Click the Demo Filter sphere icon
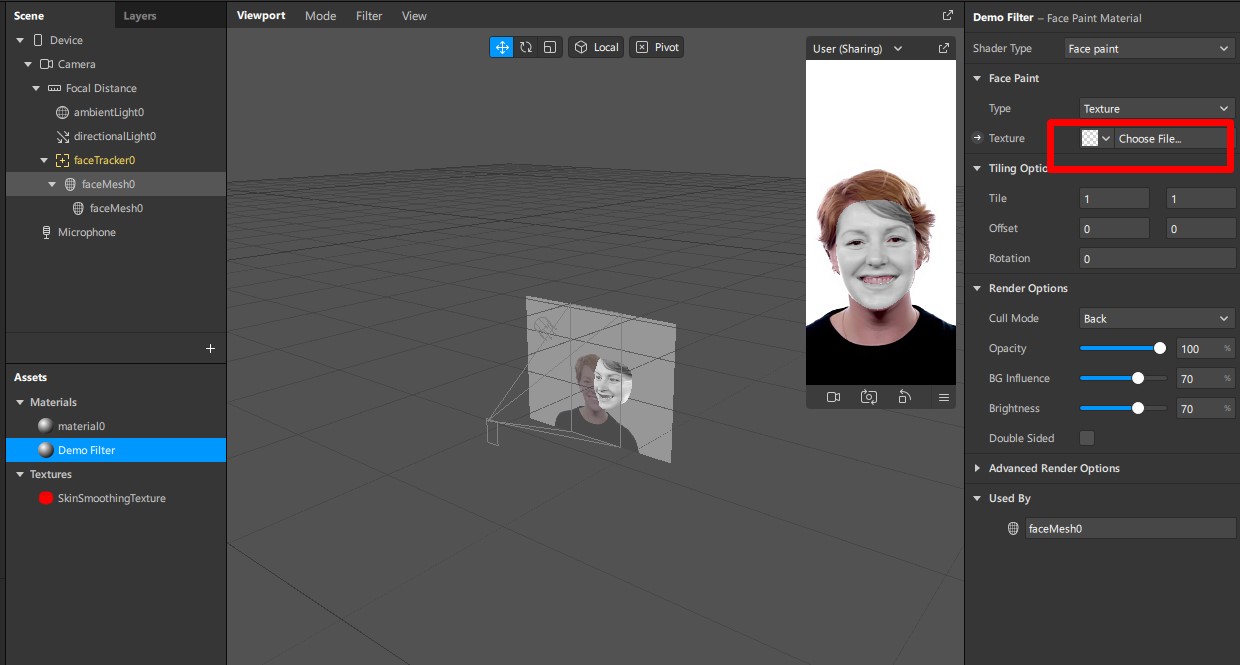1240x665 pixels. coord(45,450)
